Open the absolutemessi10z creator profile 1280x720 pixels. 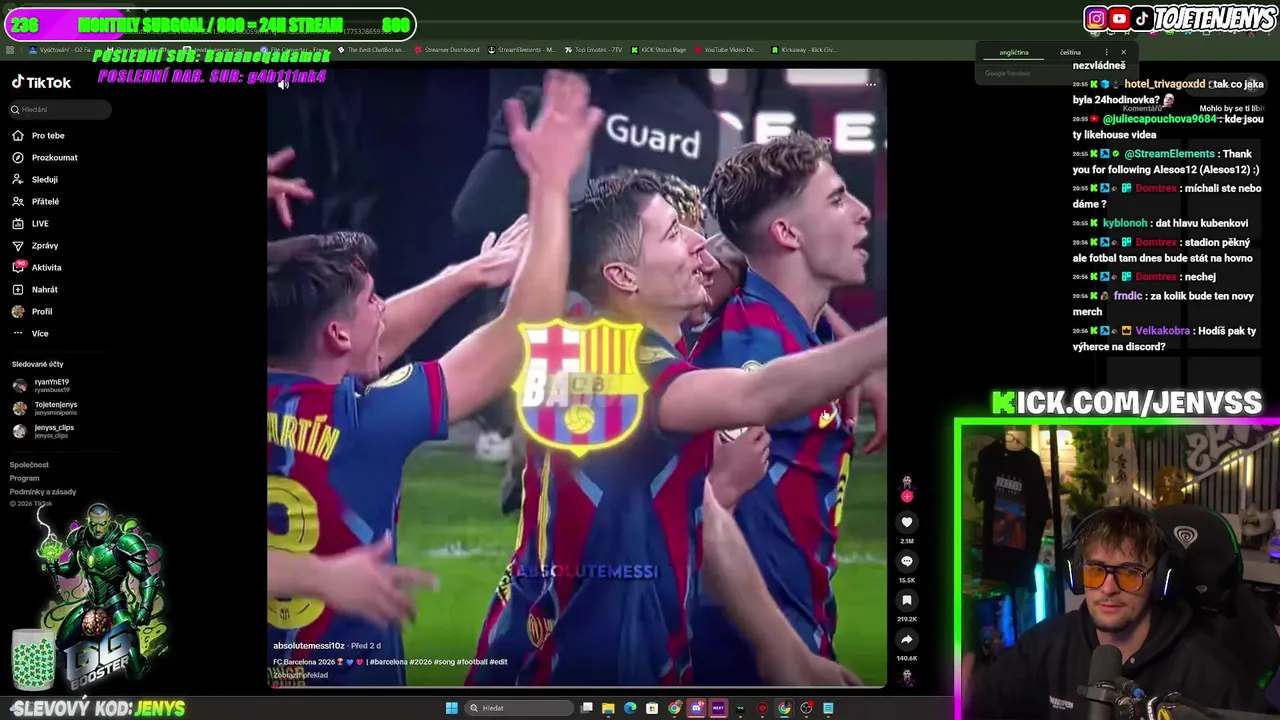309,646
